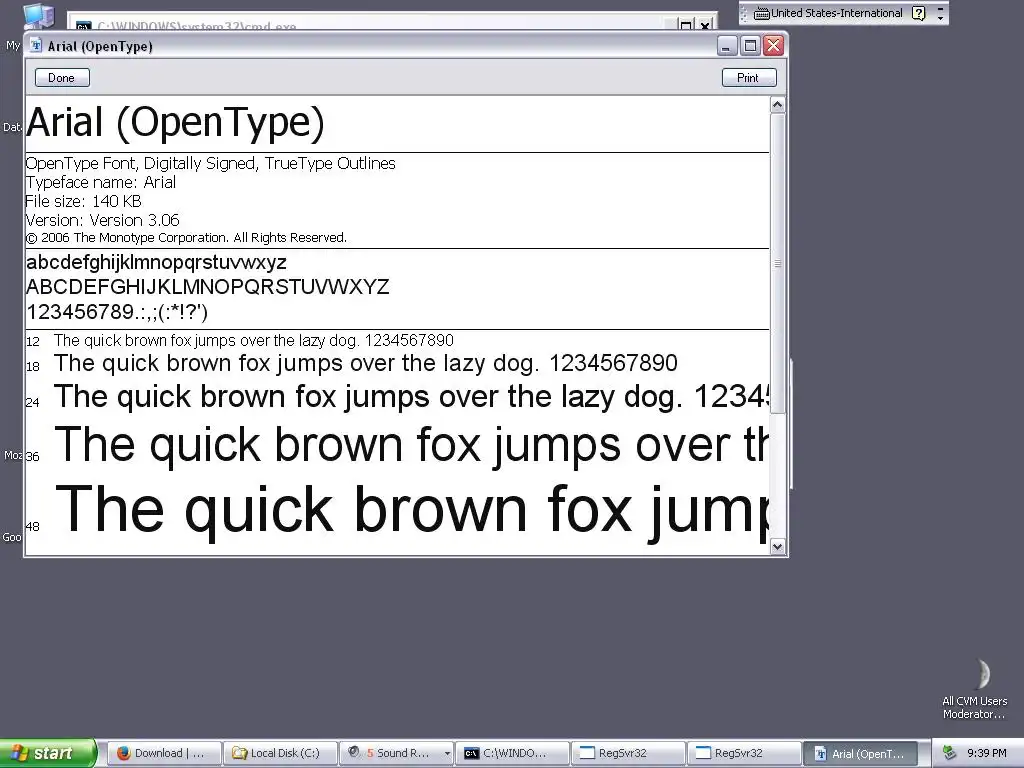Click the lowercase alphabet sample line

click(x=156, y=263)
